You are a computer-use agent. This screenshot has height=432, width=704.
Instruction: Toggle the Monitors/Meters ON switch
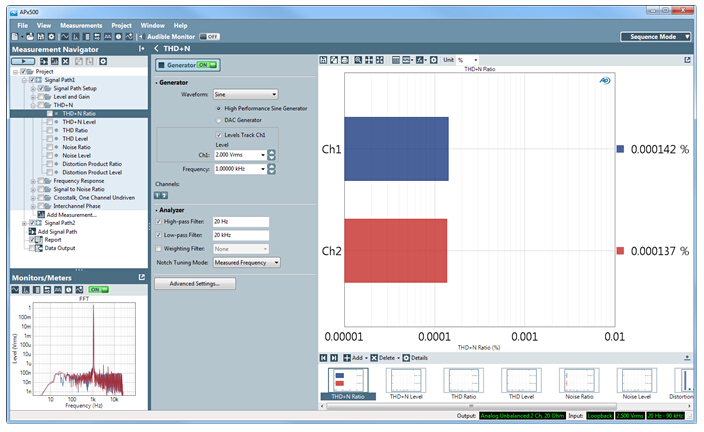point(98,290)
